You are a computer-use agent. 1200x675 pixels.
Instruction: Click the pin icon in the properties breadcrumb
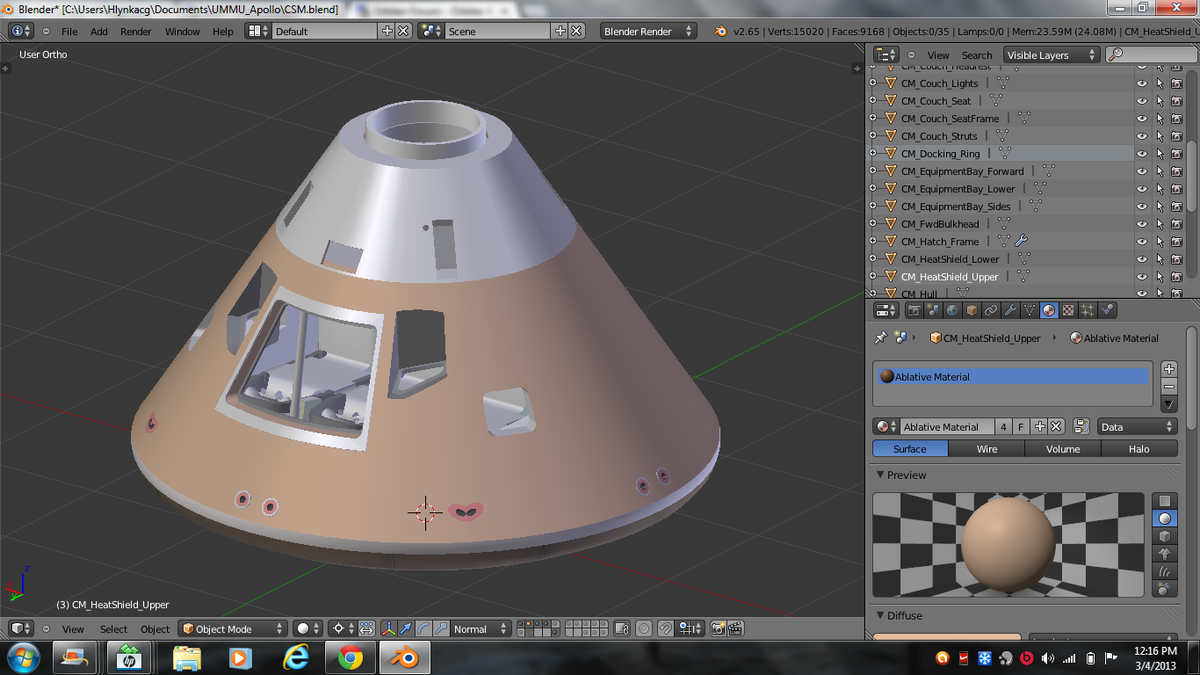coord(881,338)
